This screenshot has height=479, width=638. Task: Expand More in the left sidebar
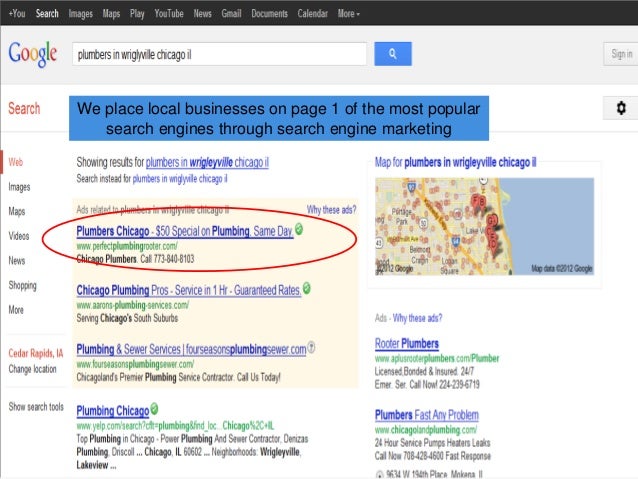(x=16, y=310)
